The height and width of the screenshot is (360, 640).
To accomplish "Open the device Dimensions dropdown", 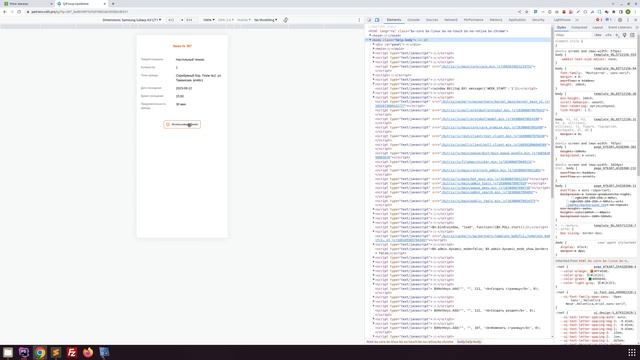I will (x=131, y=20).
